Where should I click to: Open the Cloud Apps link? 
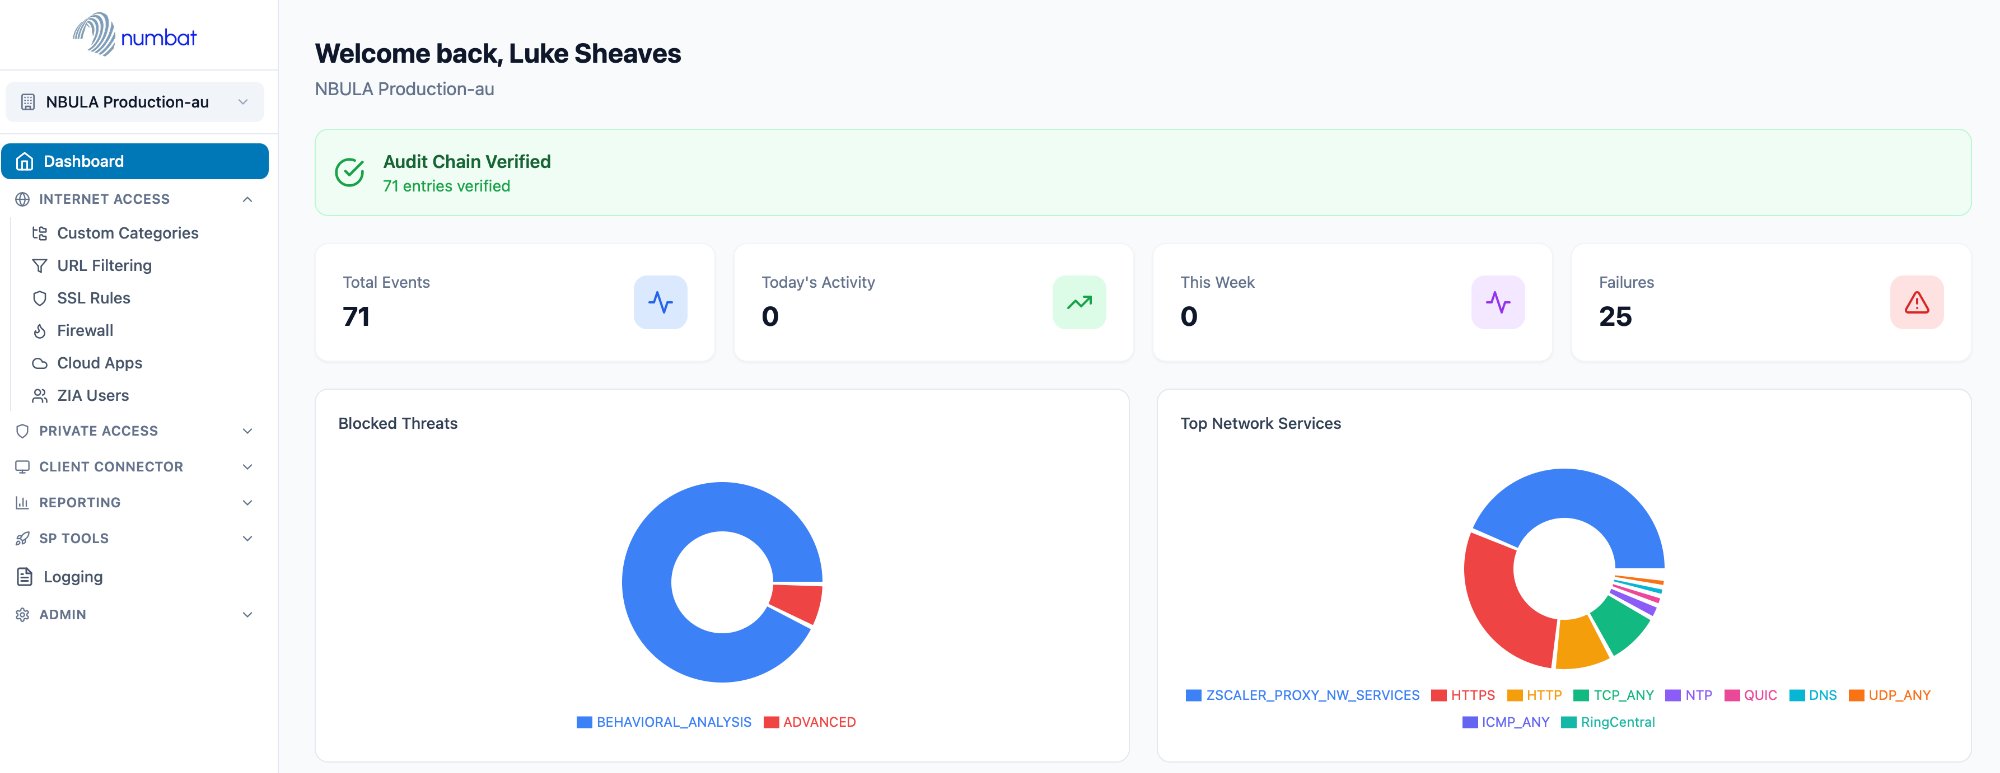(99, 363)
